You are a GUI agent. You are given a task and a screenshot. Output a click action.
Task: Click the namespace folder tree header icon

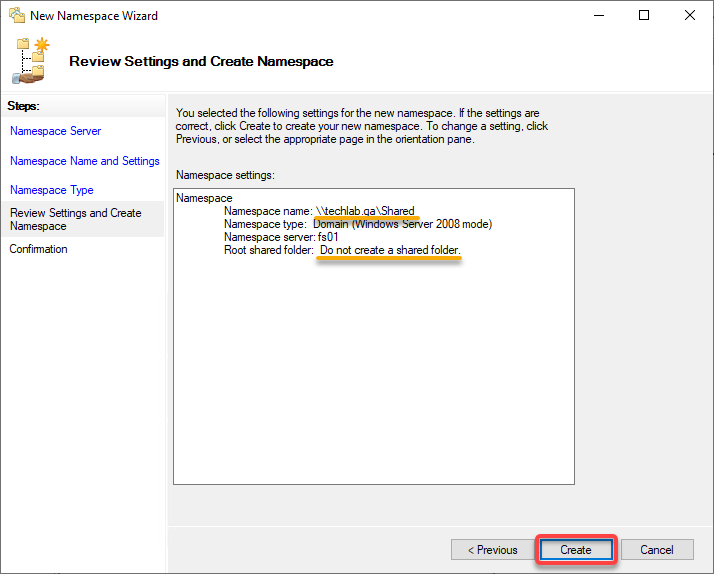point(31,61)
